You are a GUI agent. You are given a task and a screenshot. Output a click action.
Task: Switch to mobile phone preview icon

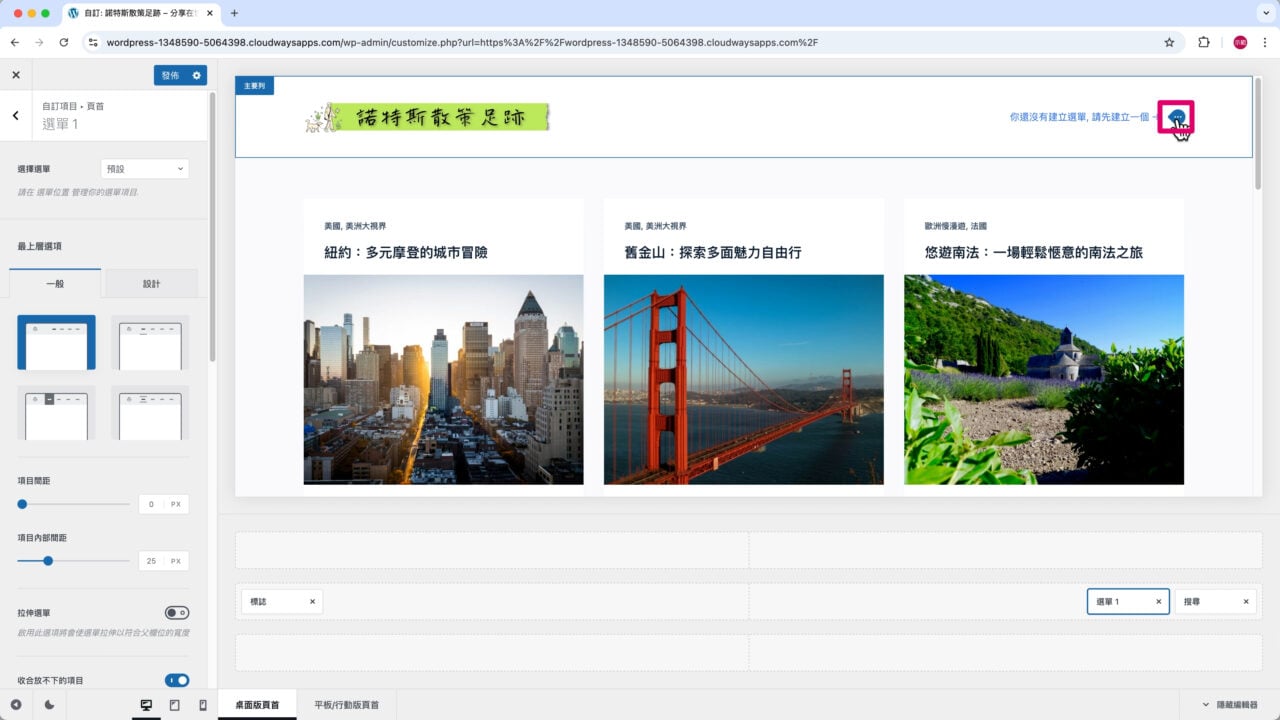203,705
